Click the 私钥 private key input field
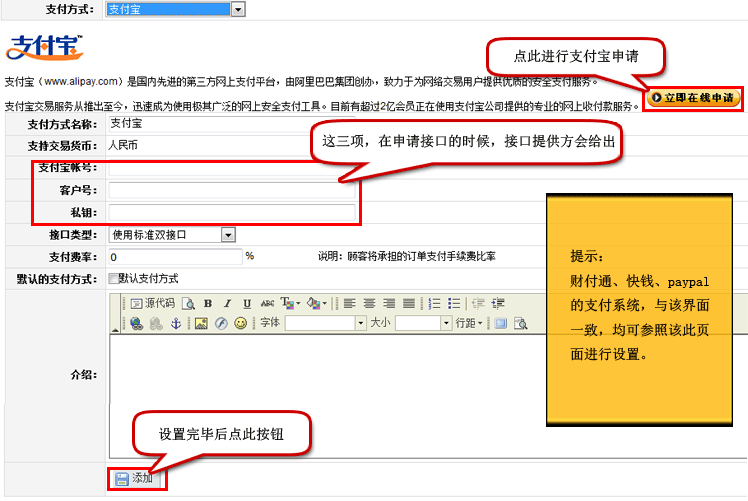 [x=232, y=212]
